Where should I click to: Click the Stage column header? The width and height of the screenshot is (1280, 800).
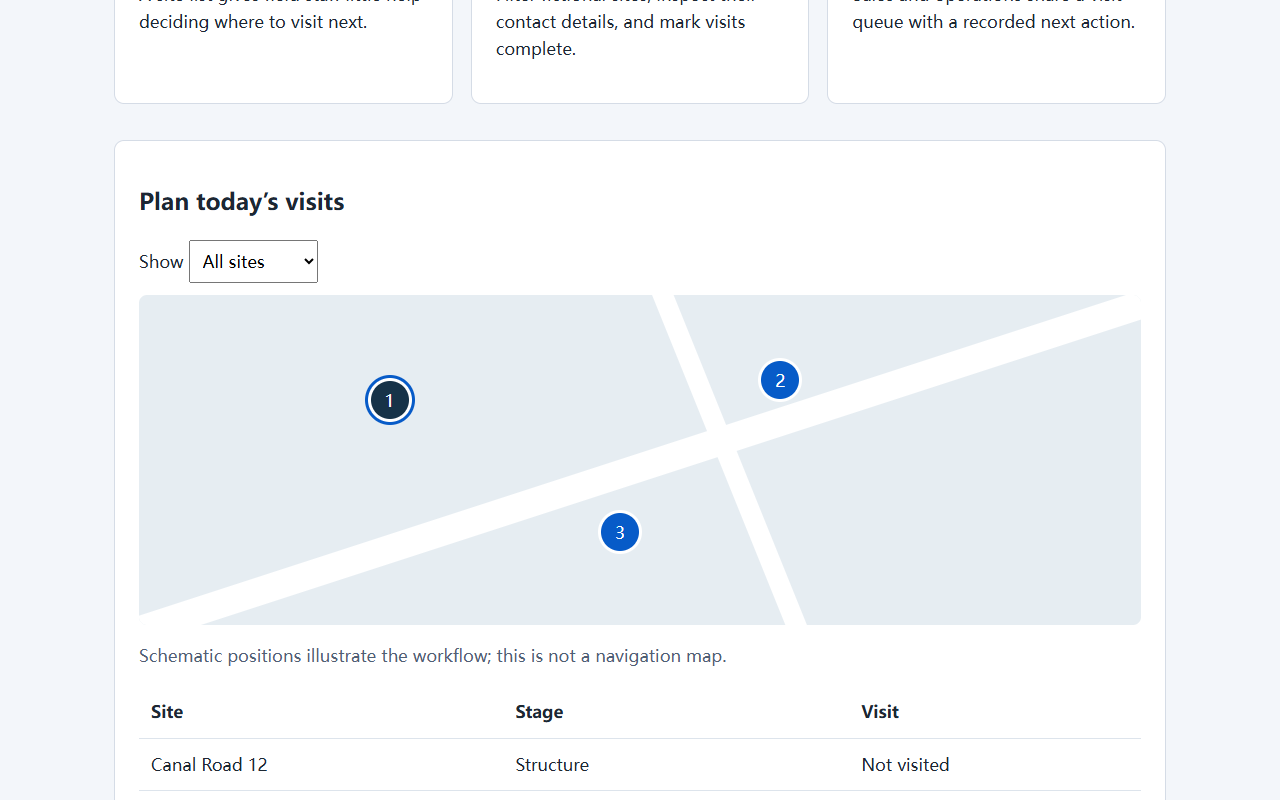(x=676, y=712)
